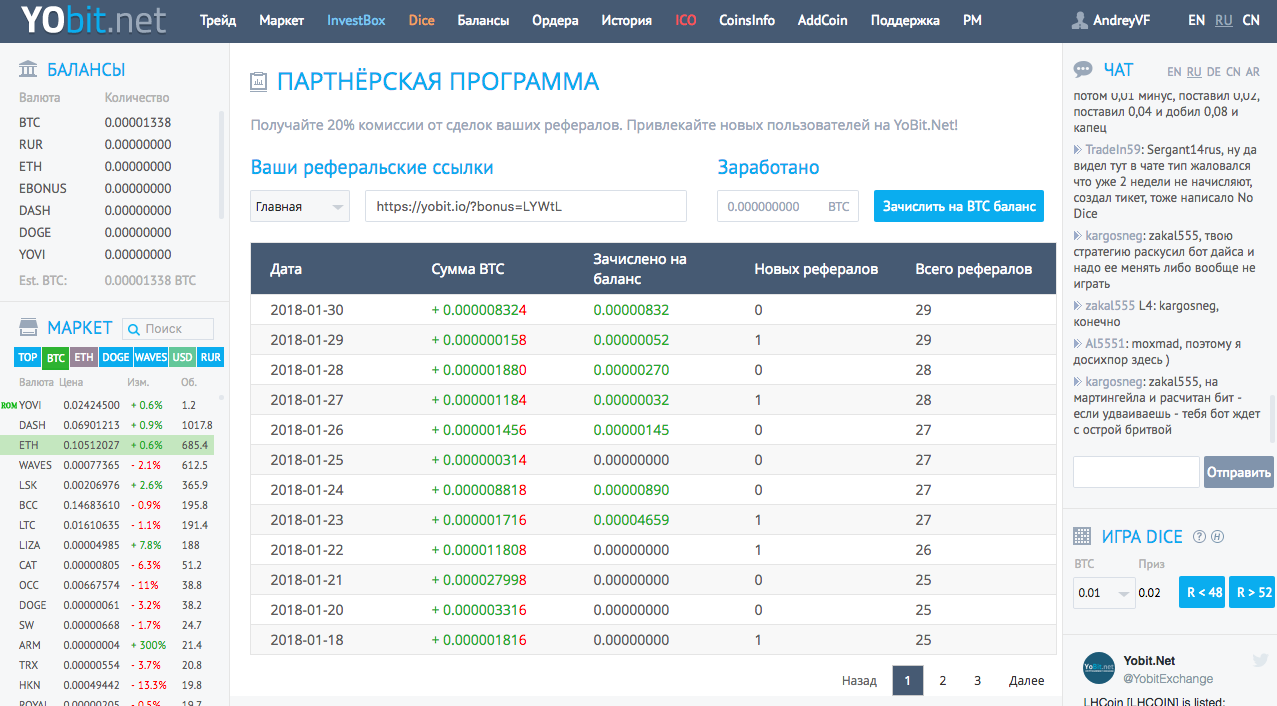Click the speech bubble chat icon
This screenshot has width=1277, height=706.
1083,70
